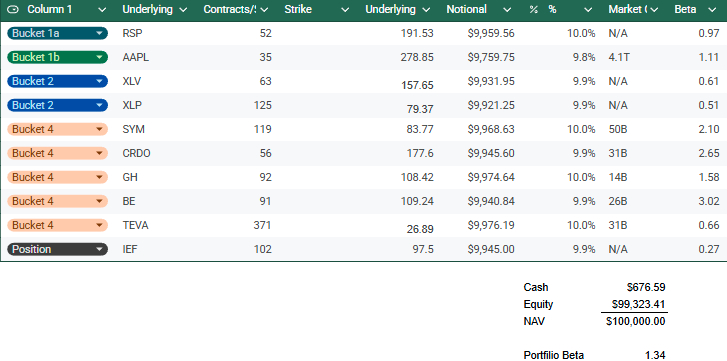Viewport: 727px width, 361px height.
Task: Open the Contracts/S column header dropdown arrow
Action: point(264,10)
